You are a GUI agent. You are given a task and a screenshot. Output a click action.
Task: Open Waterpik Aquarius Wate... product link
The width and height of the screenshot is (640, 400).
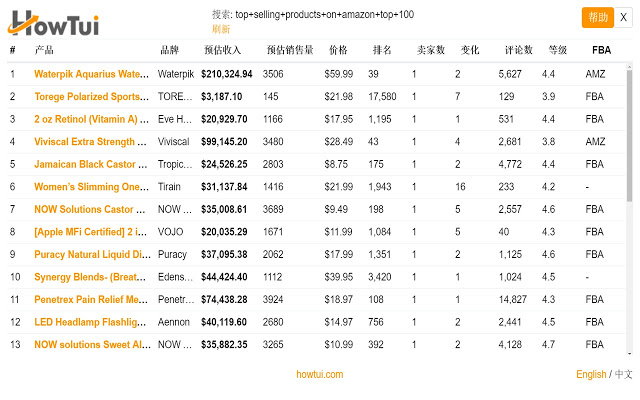(x=91, y=74)
